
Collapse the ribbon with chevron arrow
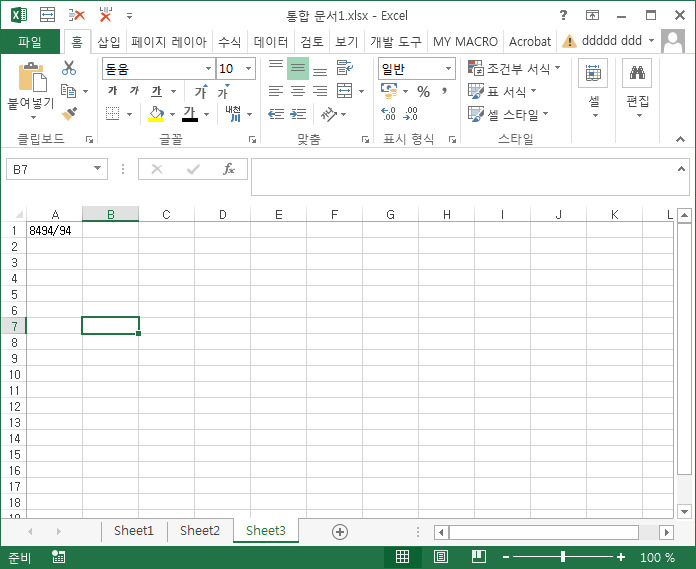tap(680, 139)
